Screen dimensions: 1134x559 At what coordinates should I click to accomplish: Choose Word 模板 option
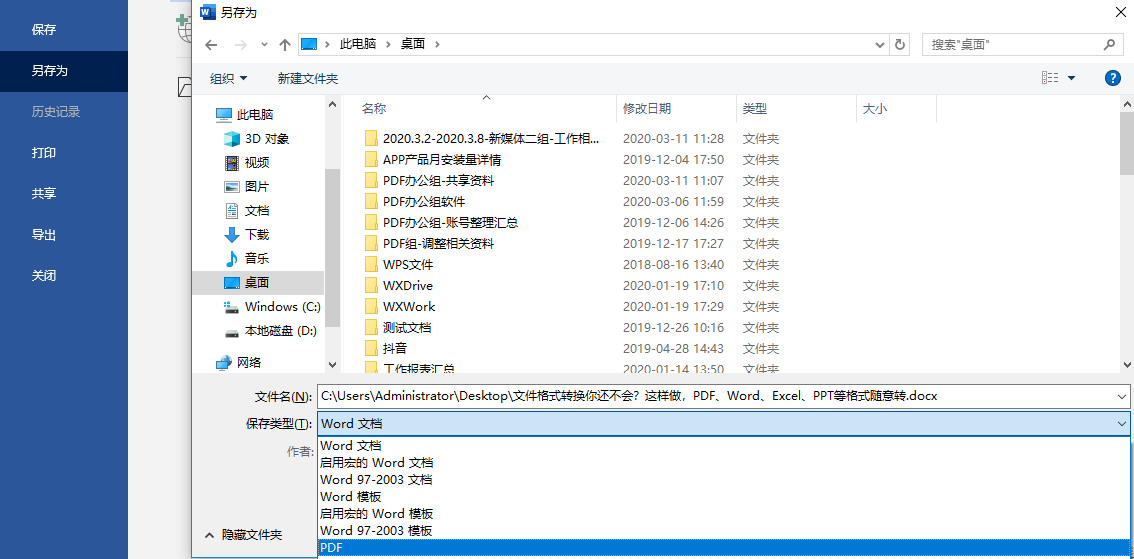[722, 497]
